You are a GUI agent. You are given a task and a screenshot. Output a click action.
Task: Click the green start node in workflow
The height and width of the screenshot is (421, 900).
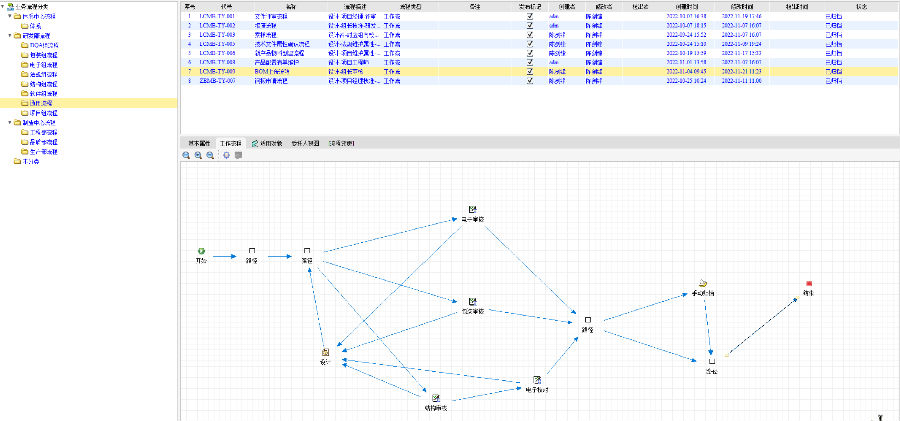point(201,250)
